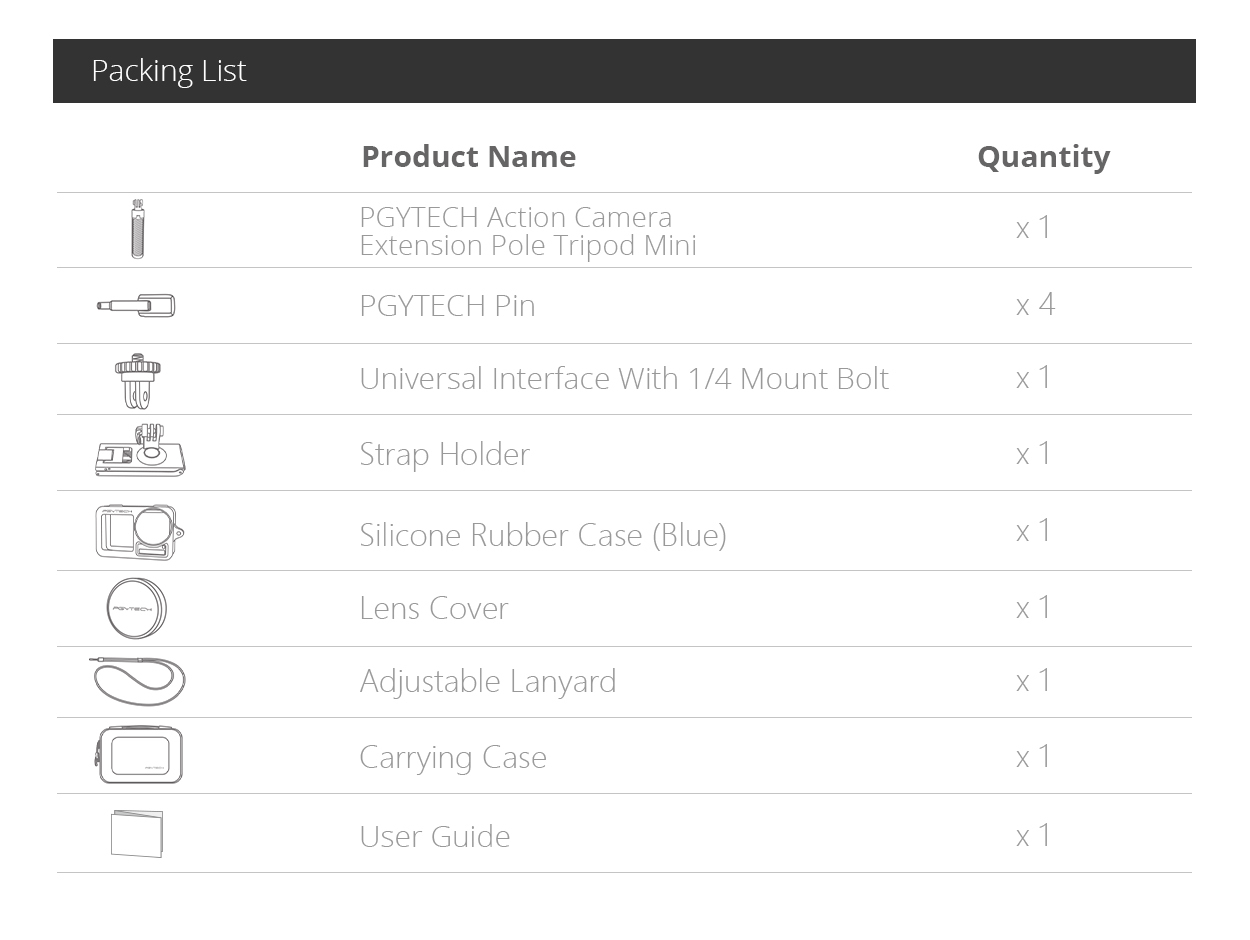Select the Product Name column header
Screen dimensions: 1250x940
[468, 156]
